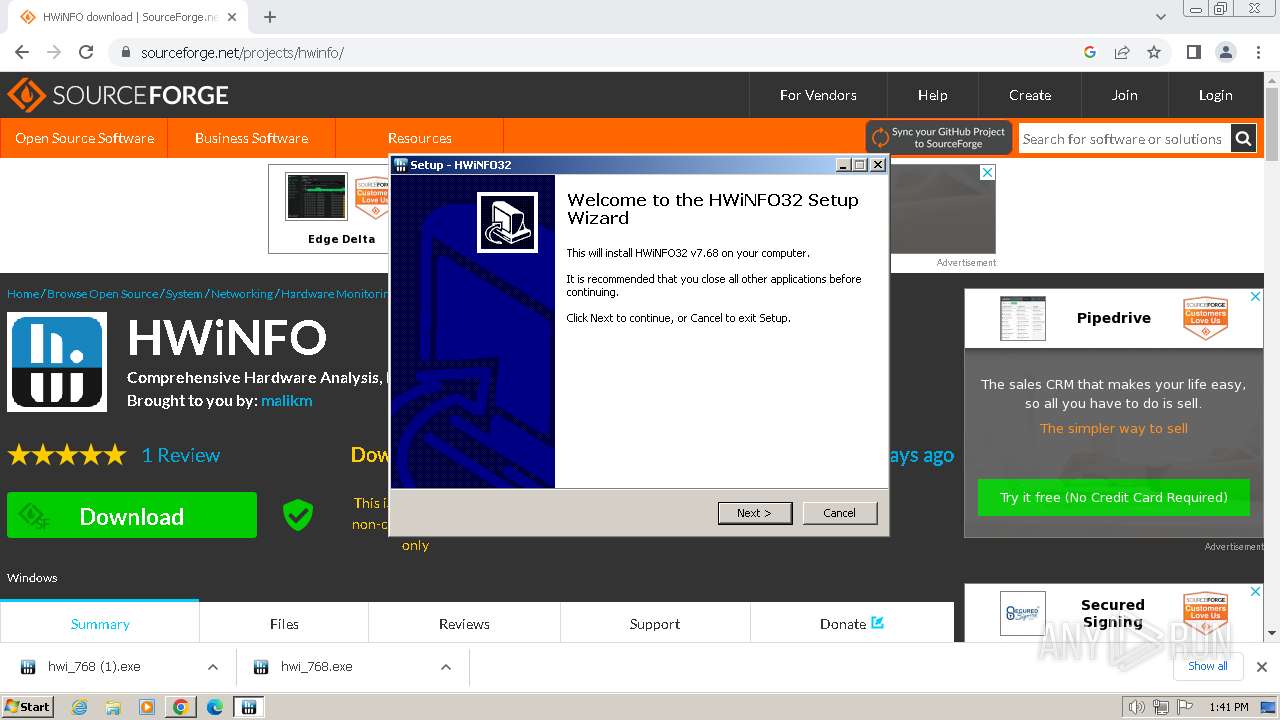Open a new Chrome tab

[x=270, y=17]
